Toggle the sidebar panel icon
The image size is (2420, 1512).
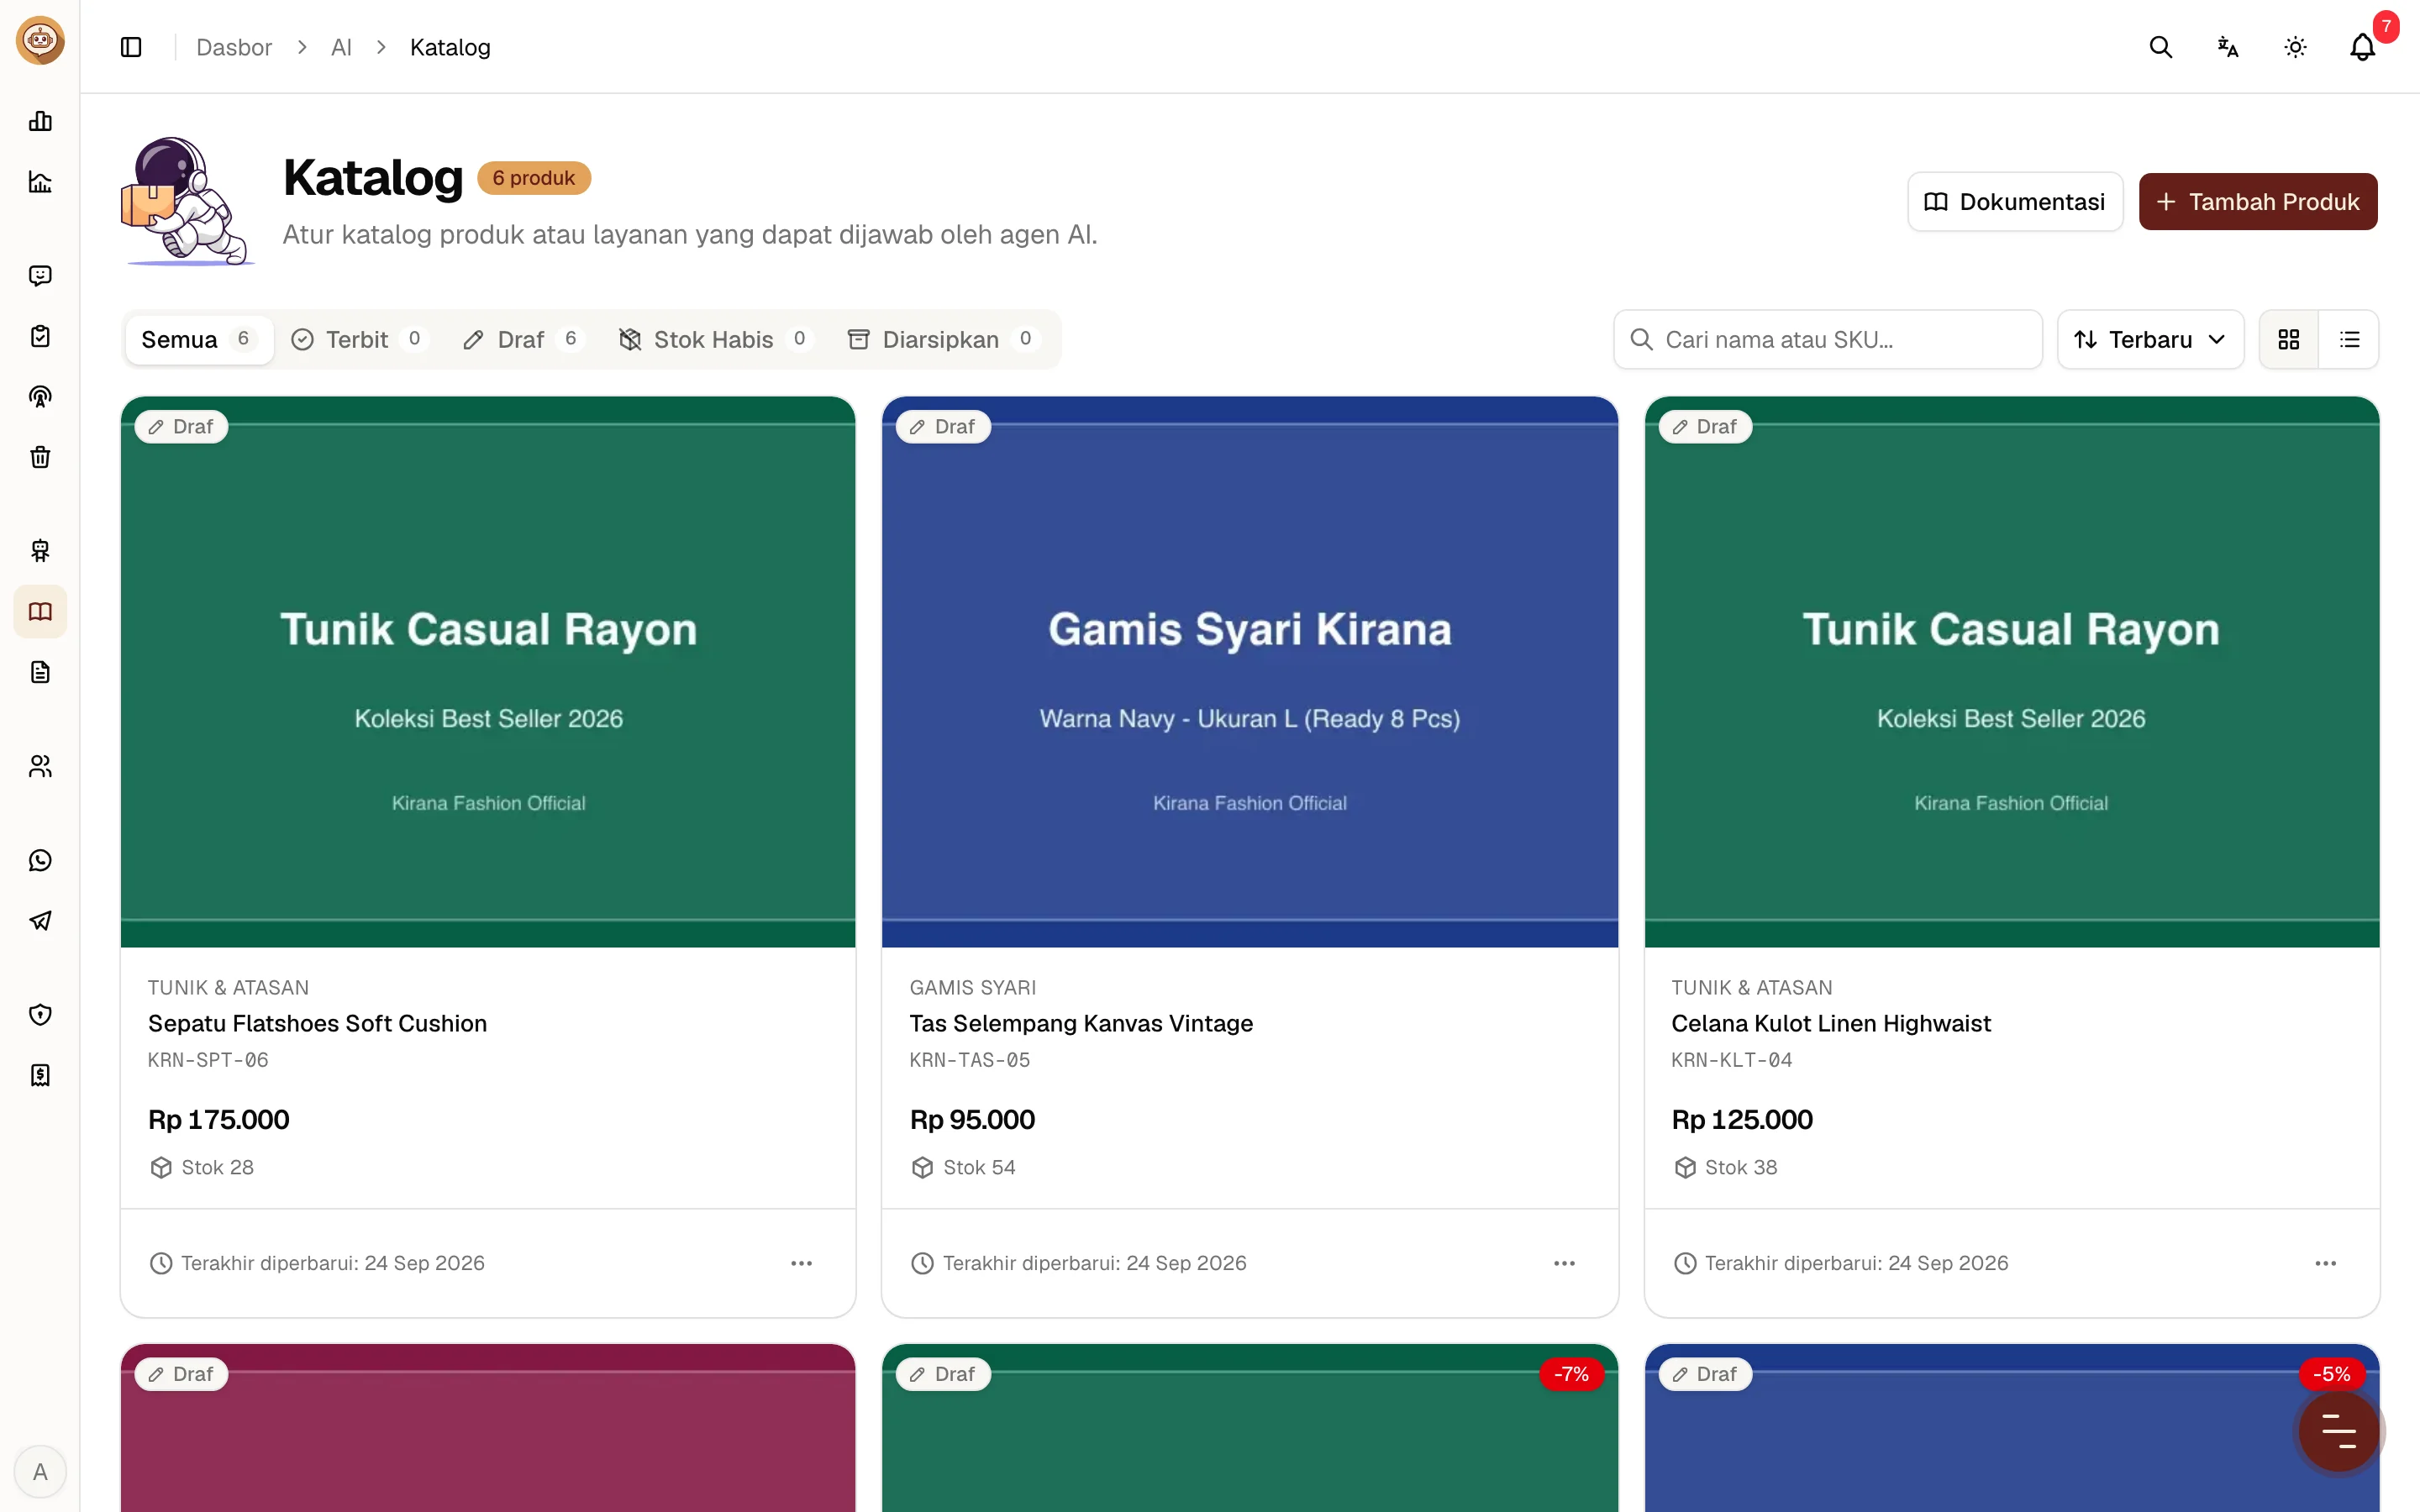pyautogui.click(x=131, y=47)
